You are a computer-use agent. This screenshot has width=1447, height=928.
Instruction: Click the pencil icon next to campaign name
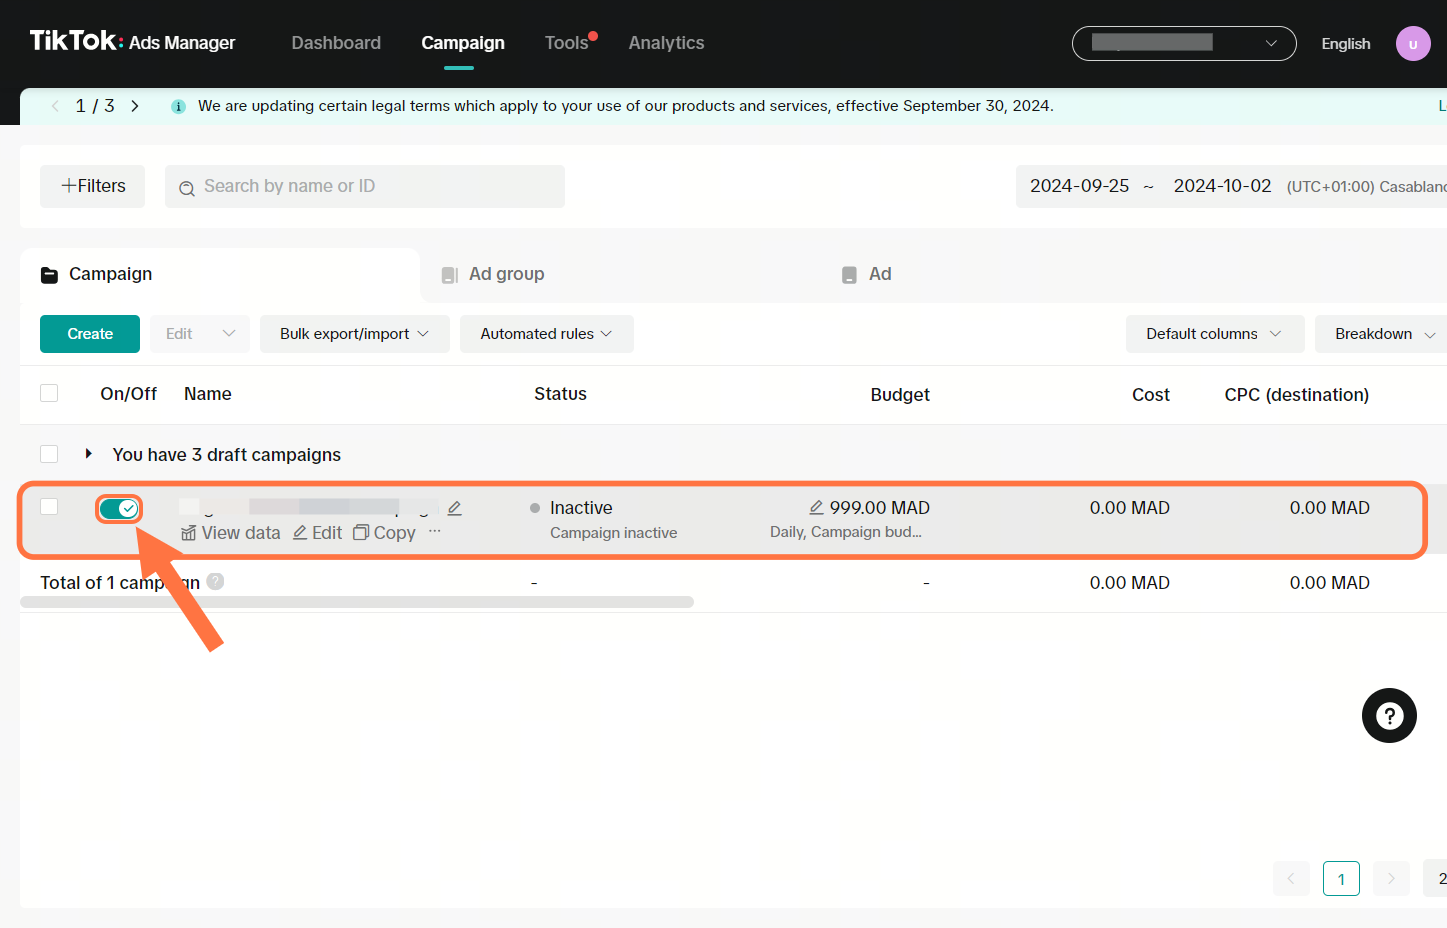tap(455, 508)
